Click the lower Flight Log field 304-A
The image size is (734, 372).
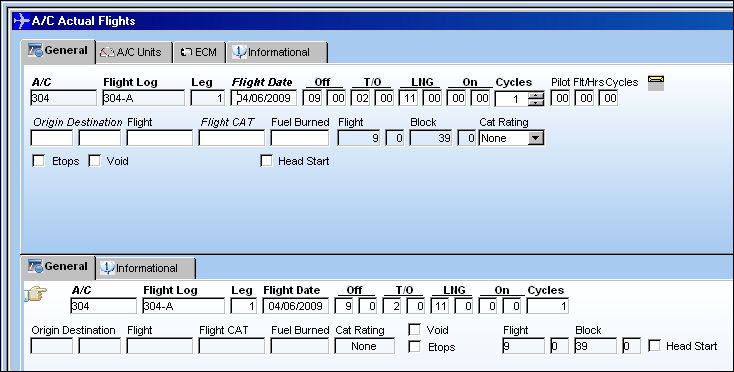(184, 306)
